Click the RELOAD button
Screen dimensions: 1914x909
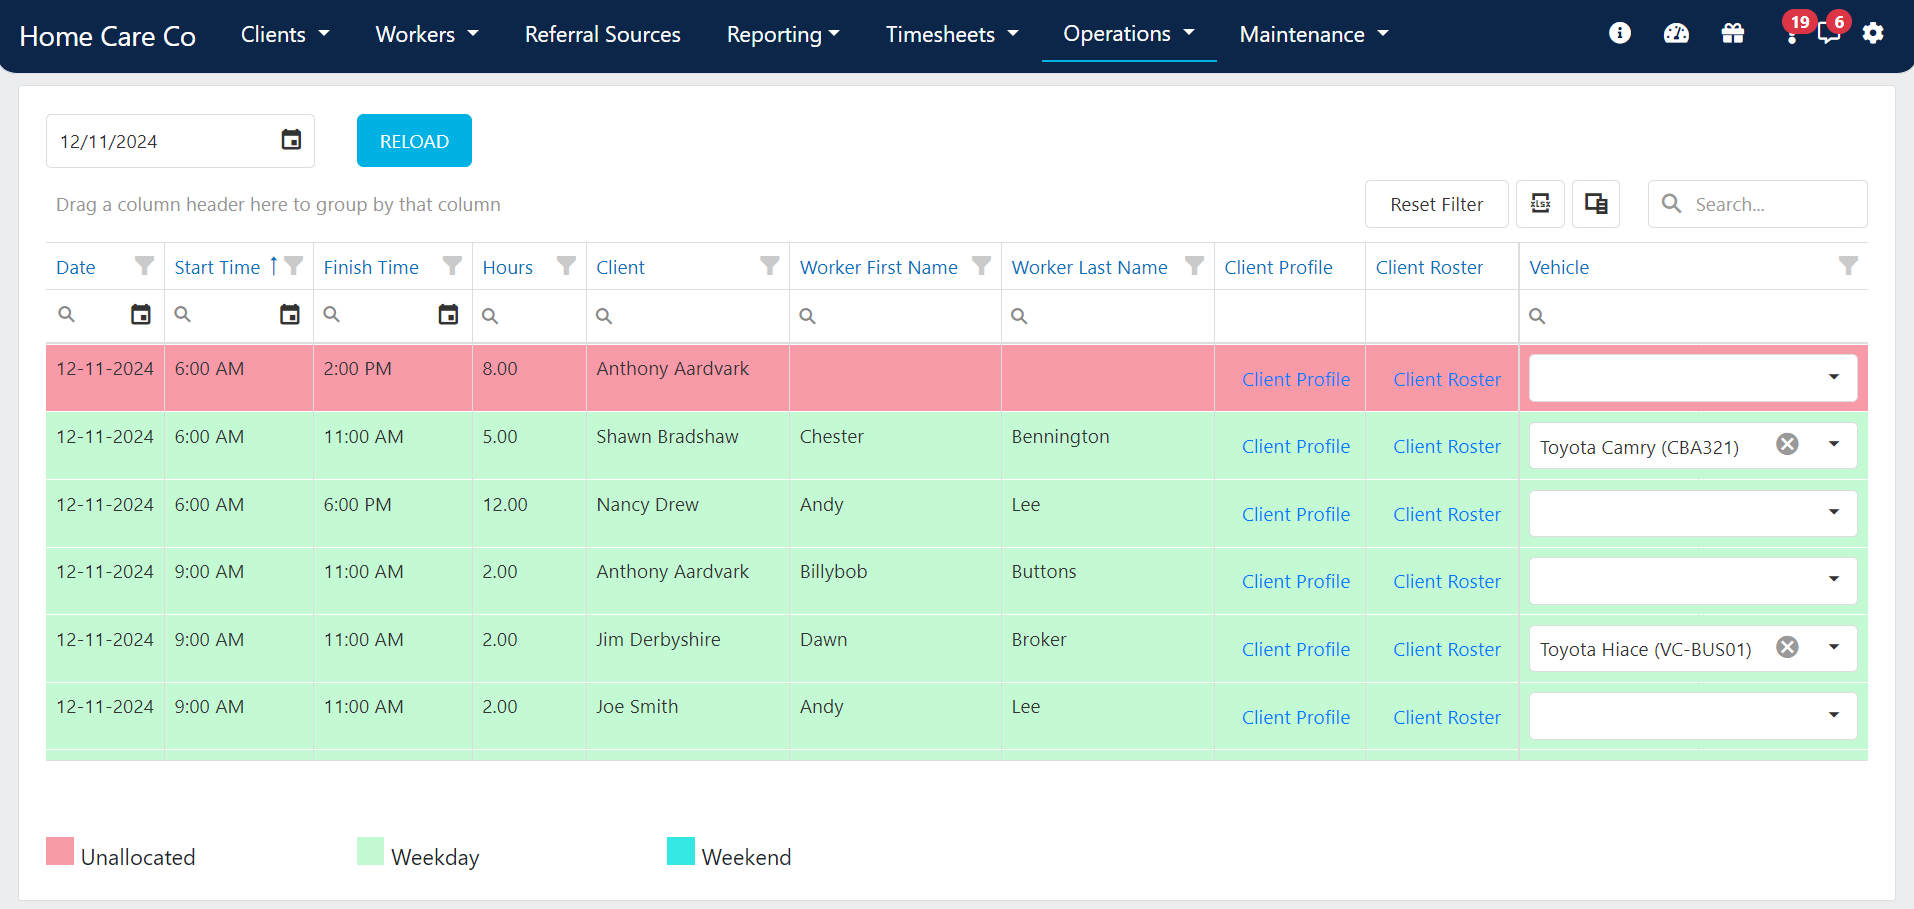point(414,141)
